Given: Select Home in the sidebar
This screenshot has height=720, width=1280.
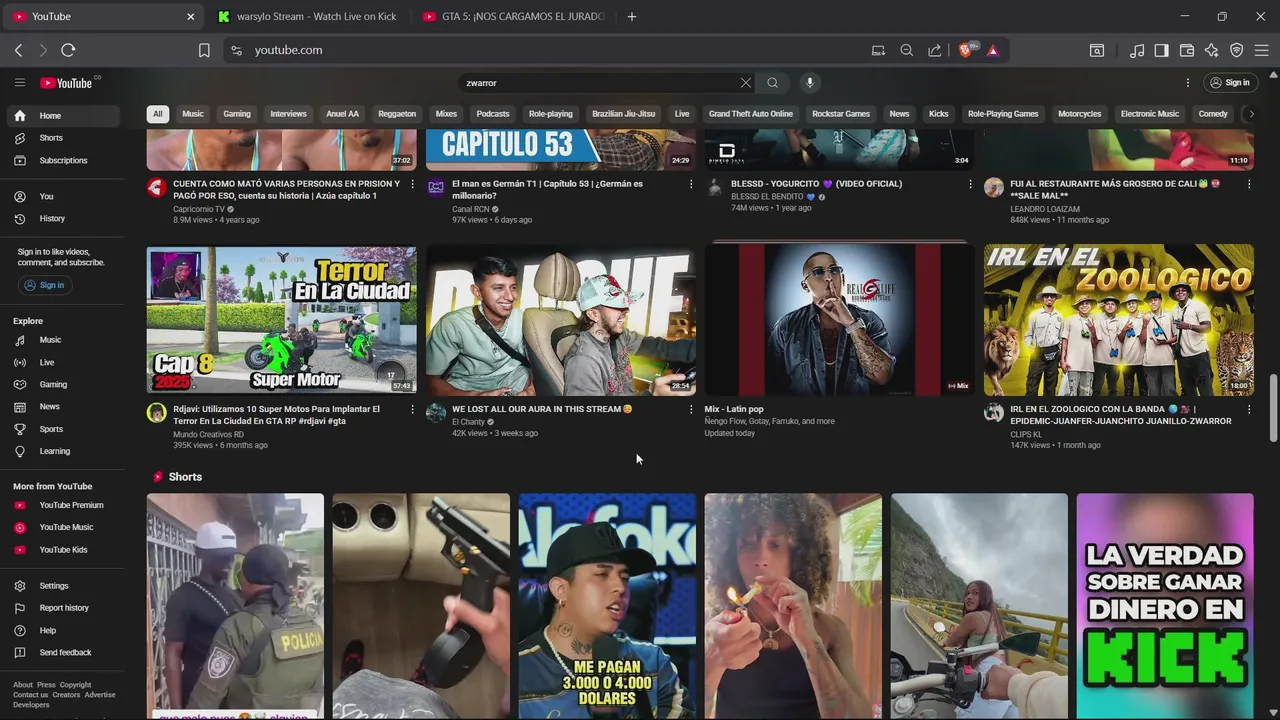Looking at the screenshot, I should tap(62, 116).
